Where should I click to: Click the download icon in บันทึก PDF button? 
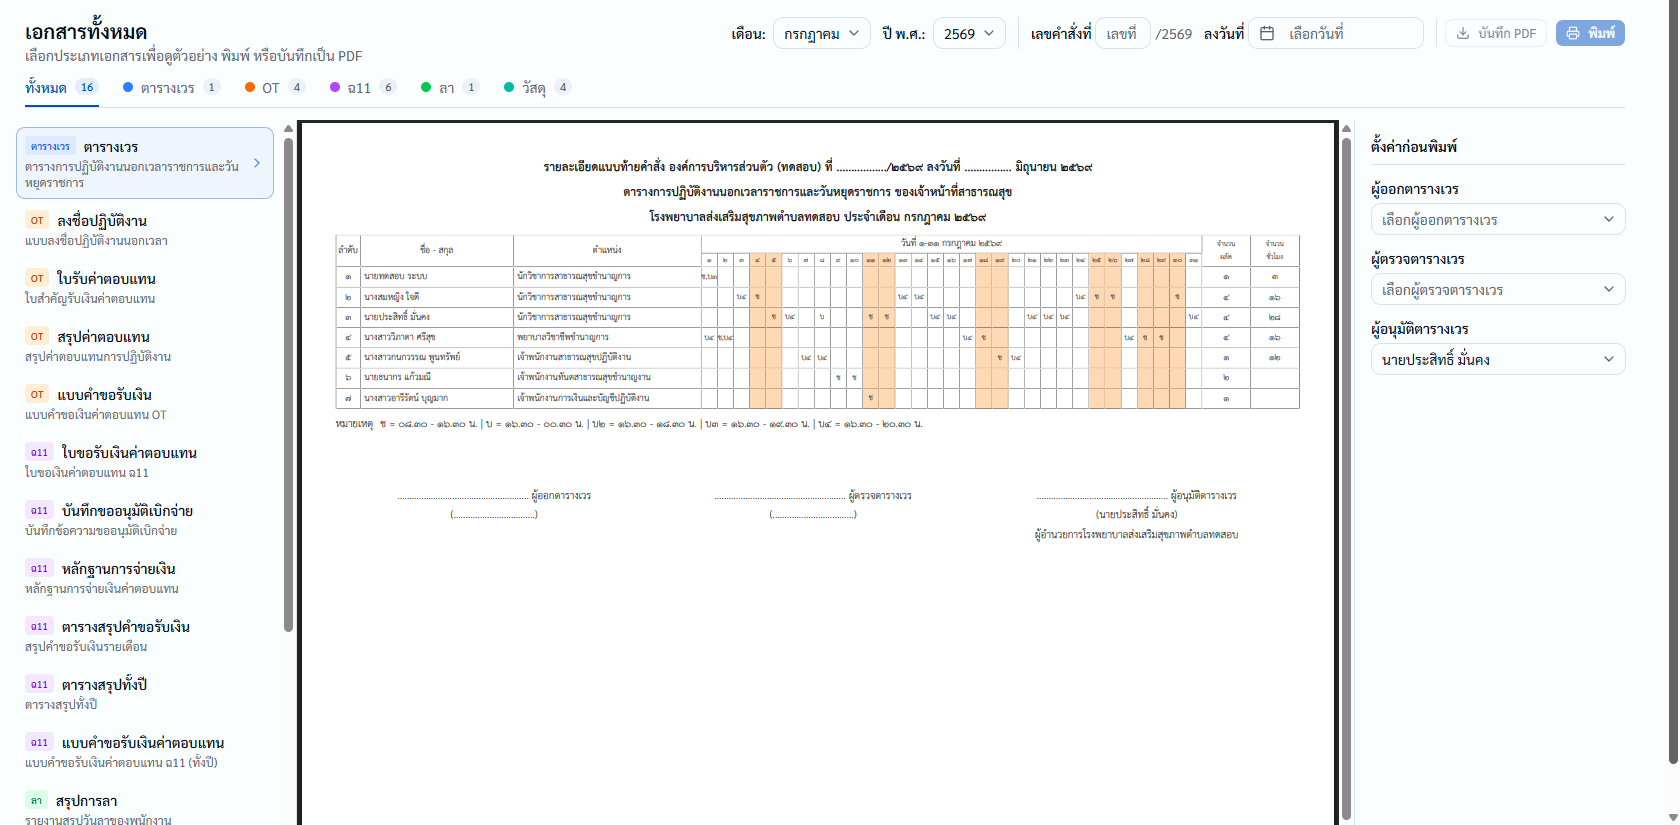coord(1463,33)
